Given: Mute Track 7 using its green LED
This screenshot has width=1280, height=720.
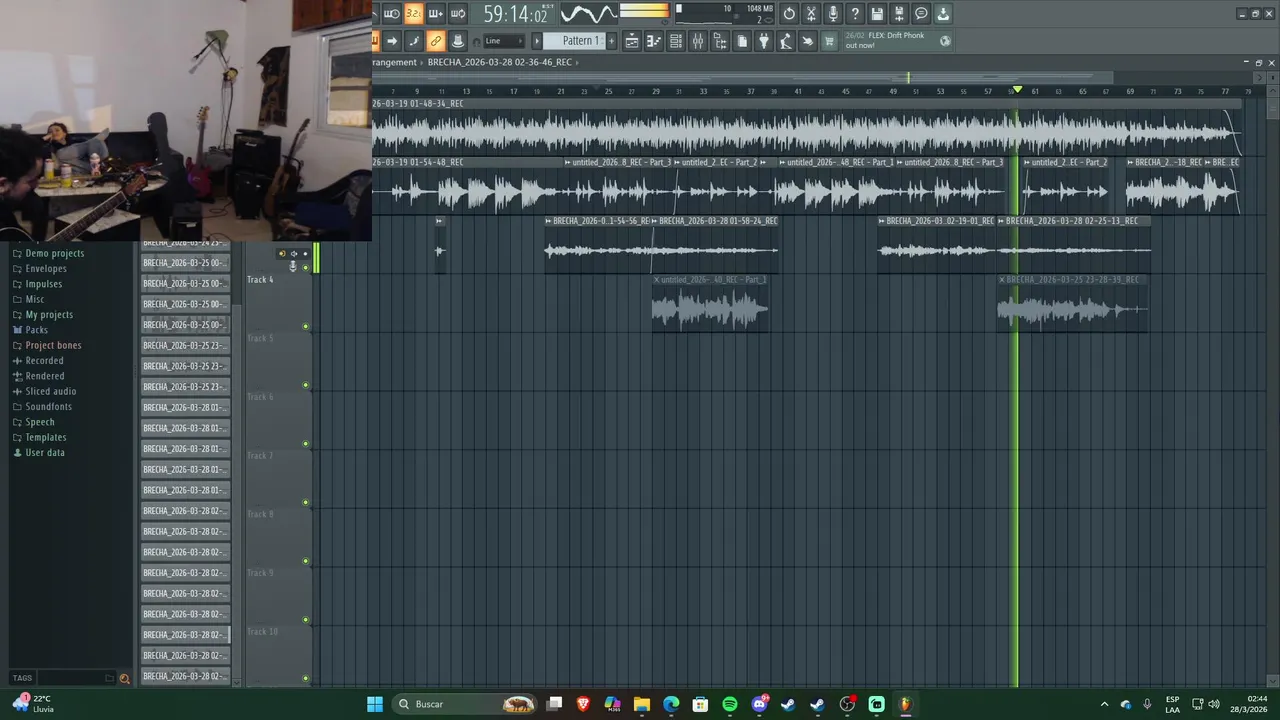Looking at the screenshot, I should tap(305, 502).
